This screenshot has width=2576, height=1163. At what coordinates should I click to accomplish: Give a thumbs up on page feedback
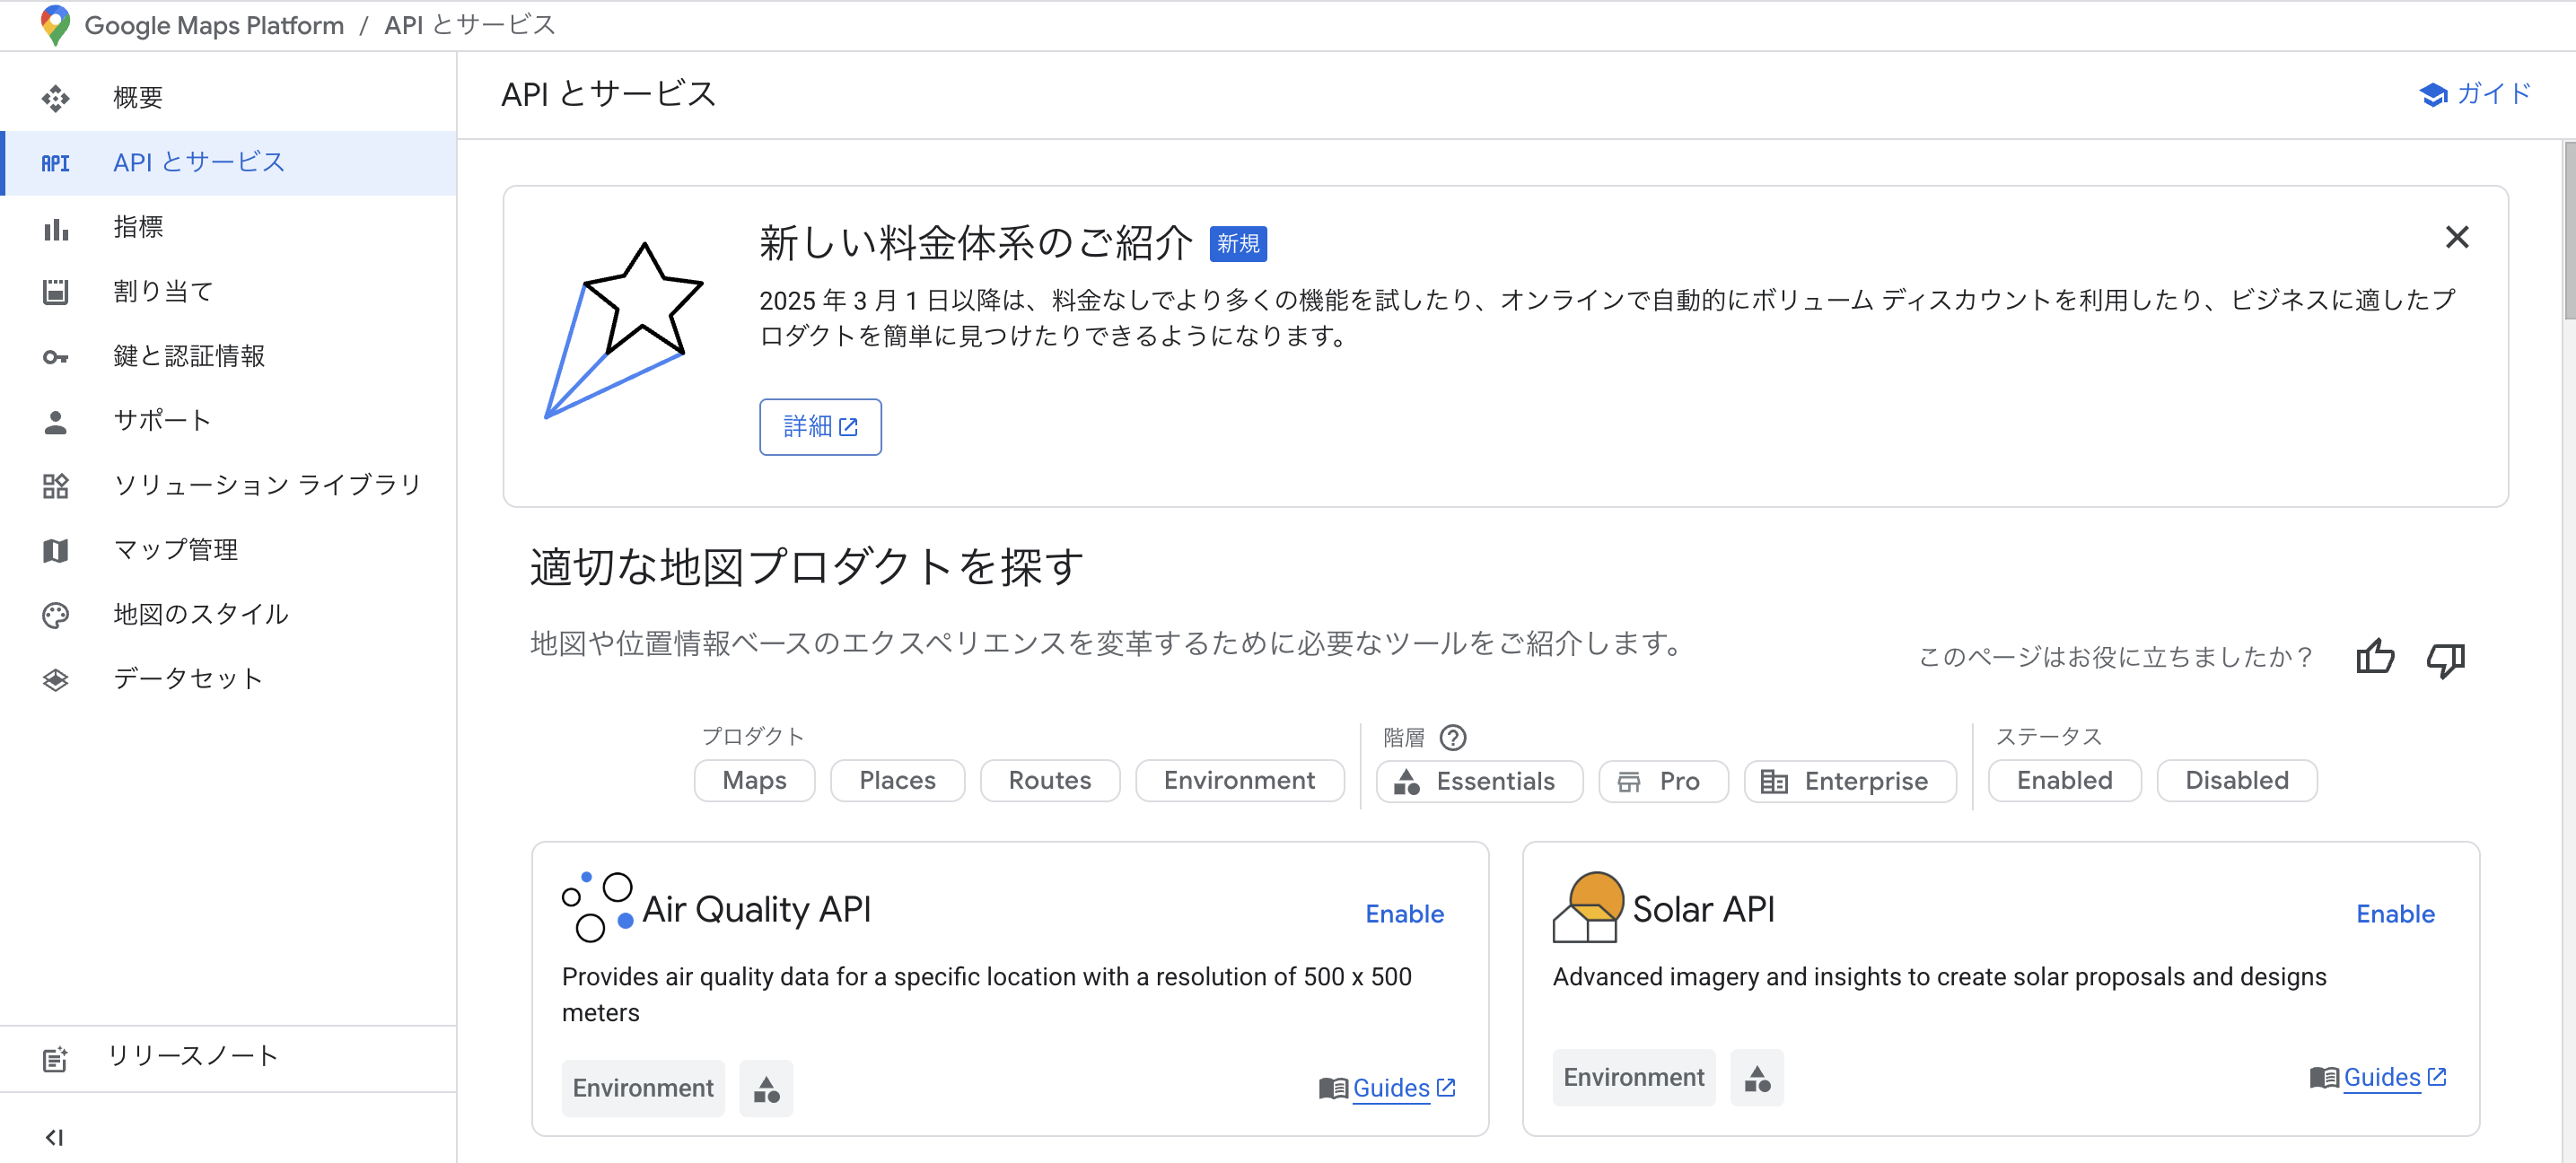point(2375,657)
